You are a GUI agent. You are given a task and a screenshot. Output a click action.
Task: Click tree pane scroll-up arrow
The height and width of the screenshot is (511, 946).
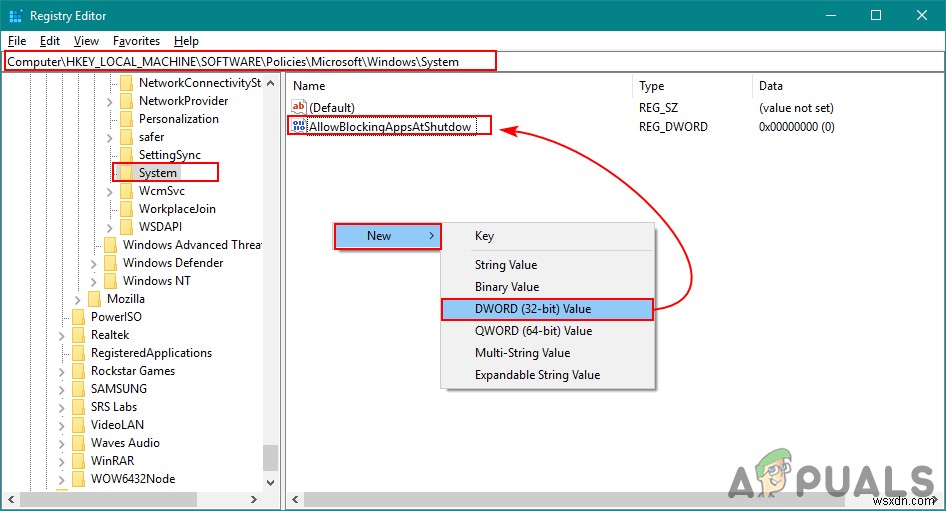270,83
